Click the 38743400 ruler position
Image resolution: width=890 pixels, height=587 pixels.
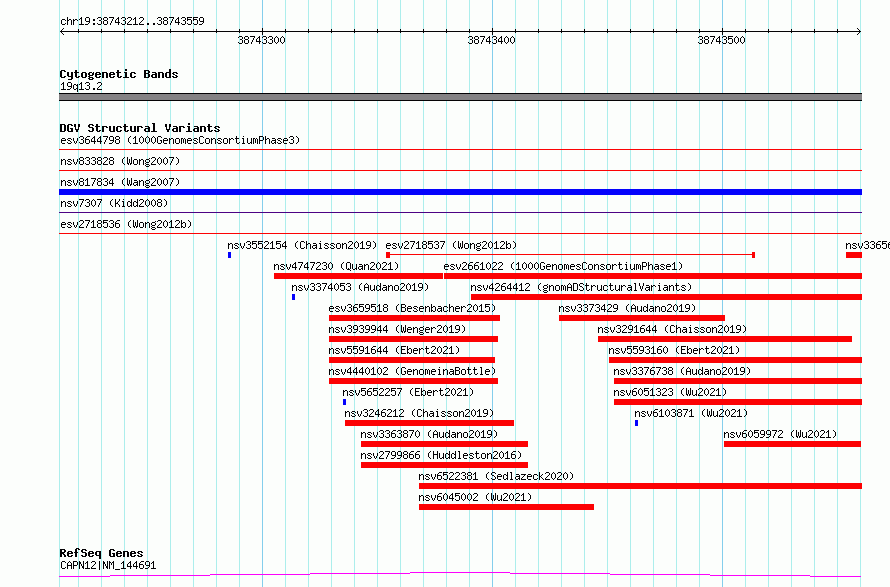(492, 40)
